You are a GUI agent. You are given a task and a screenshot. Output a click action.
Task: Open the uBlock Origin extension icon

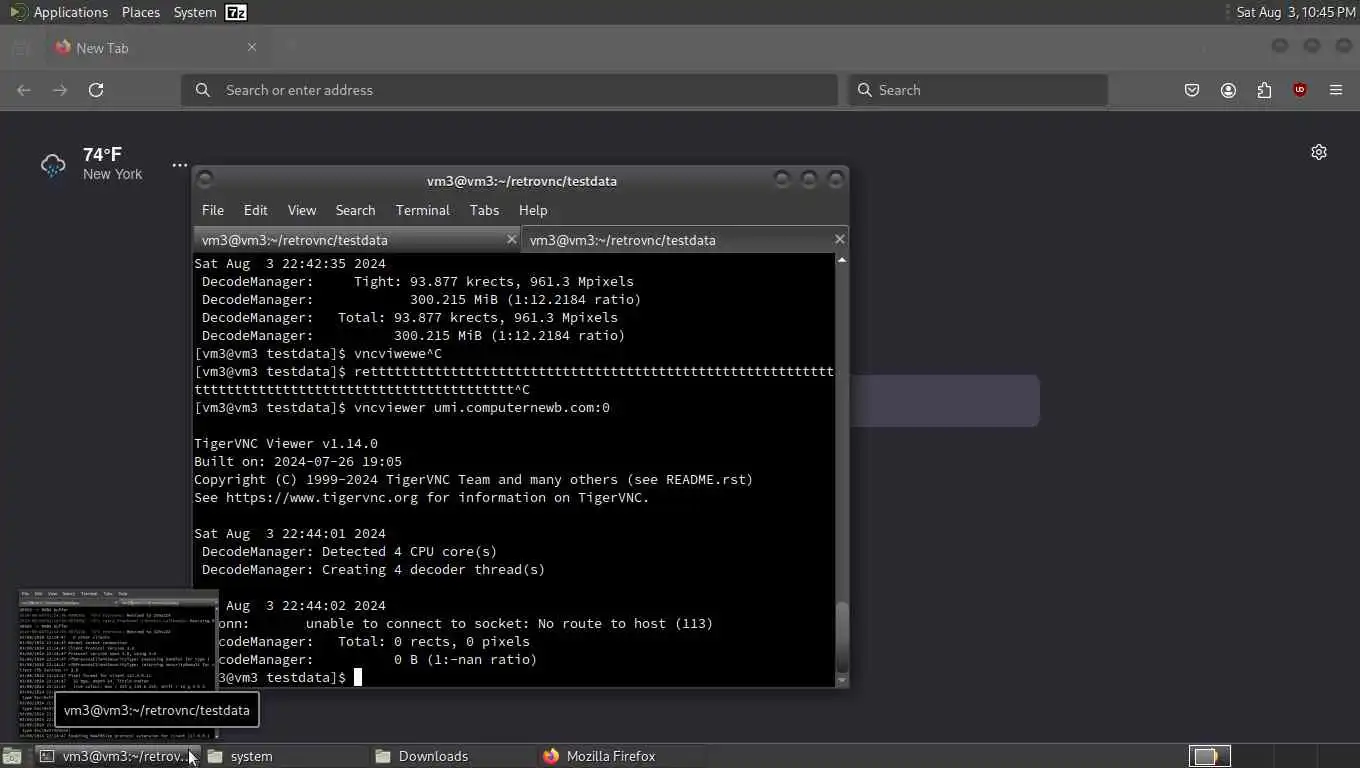click(1300, 90)
